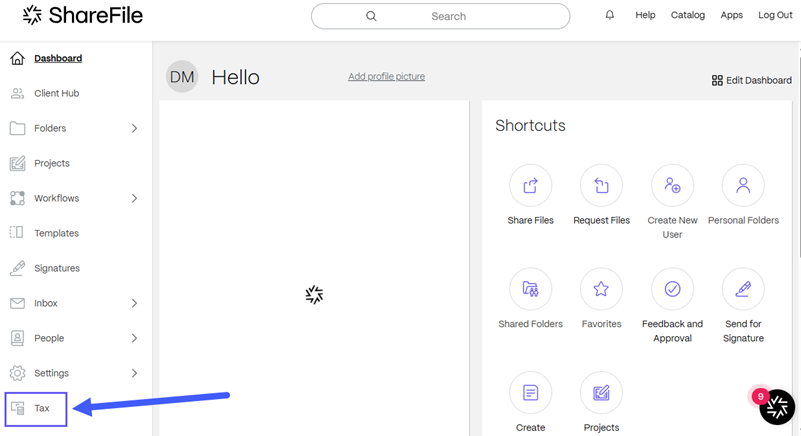Open Templates label in sidebar
This screenshot has width=801, height=436.
[x=56, y=233]
